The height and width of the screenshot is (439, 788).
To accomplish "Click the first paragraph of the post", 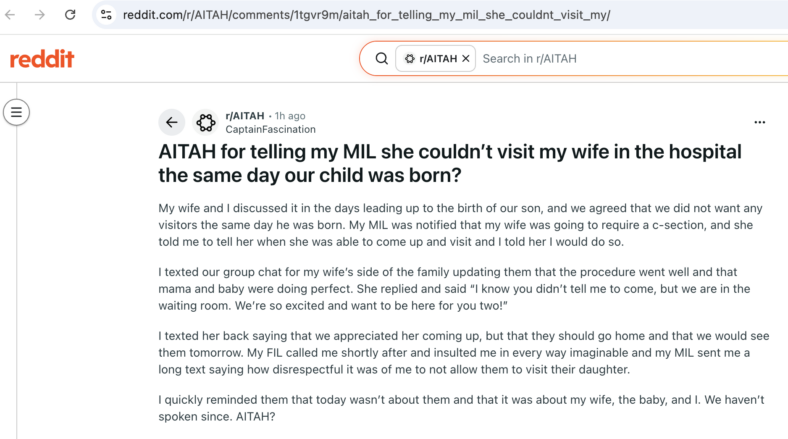I will click(460, 225).
